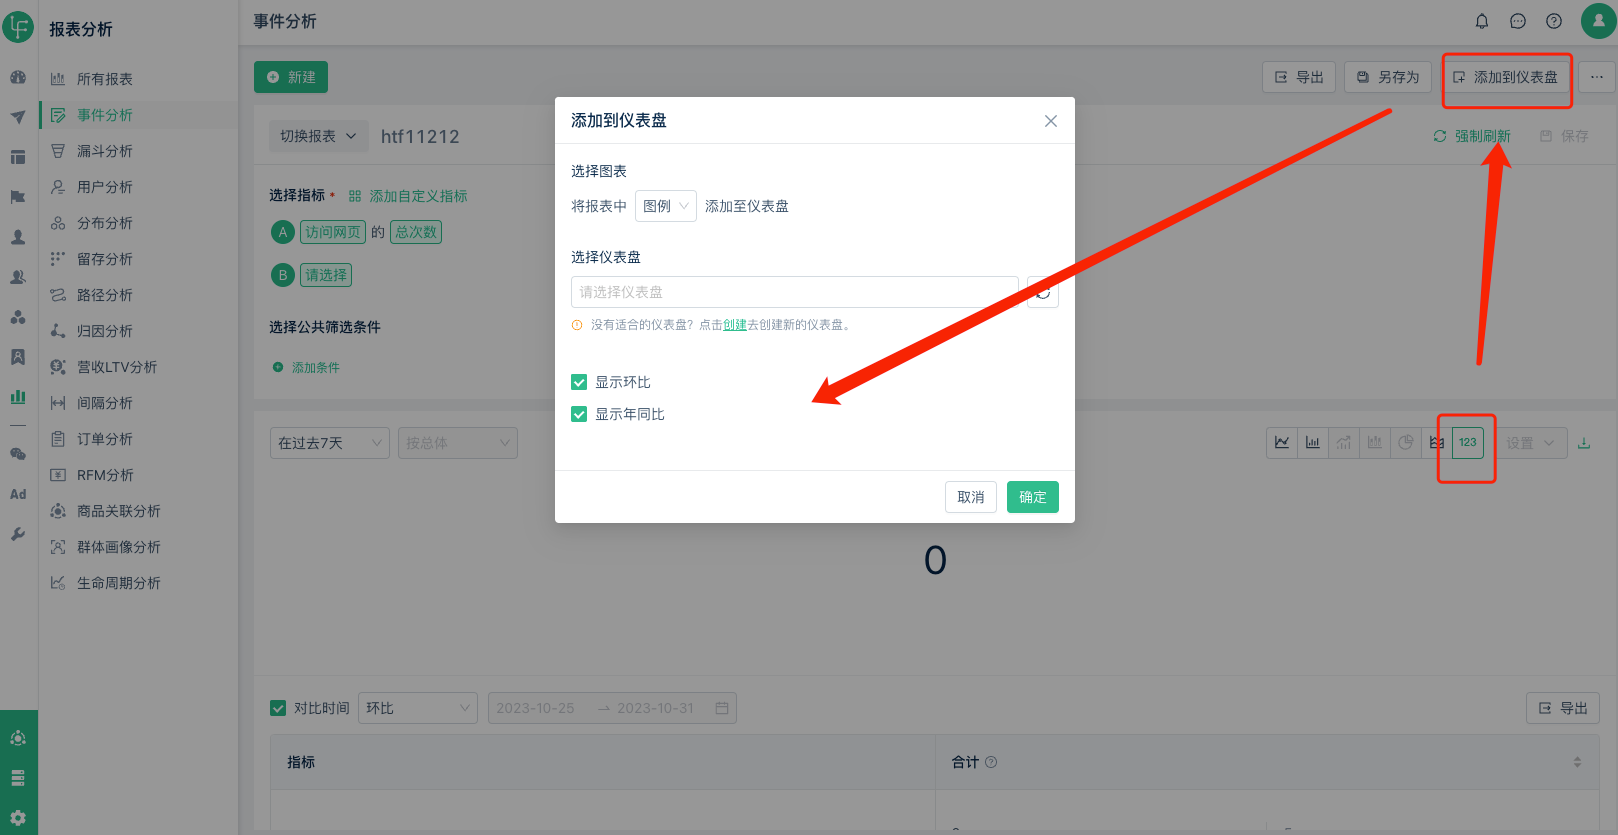Select the line chart view icon

coord(1282,443)
